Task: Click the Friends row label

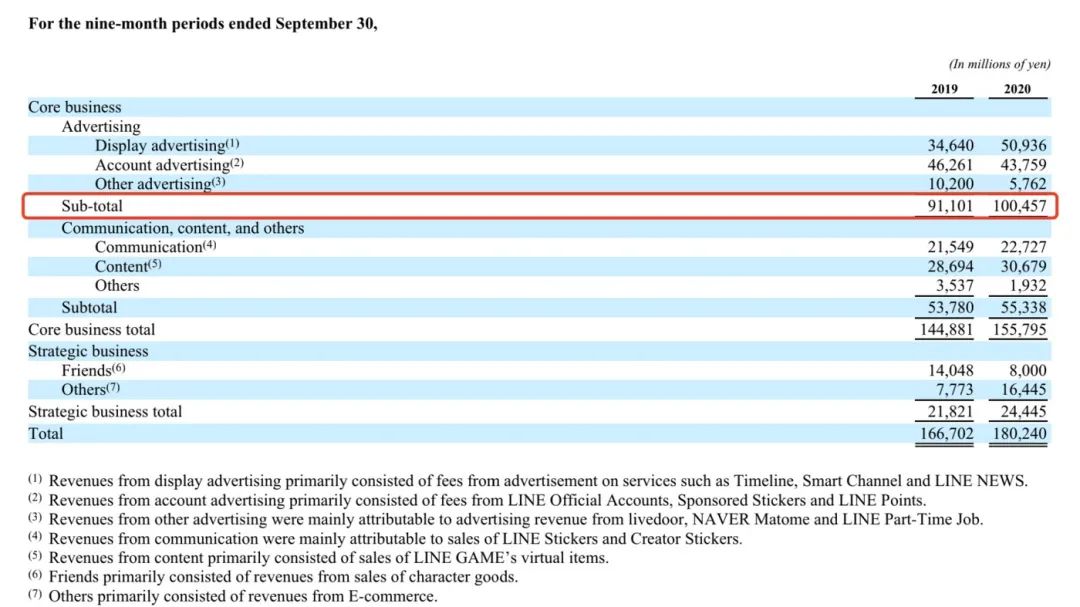Action: [93, 370]
